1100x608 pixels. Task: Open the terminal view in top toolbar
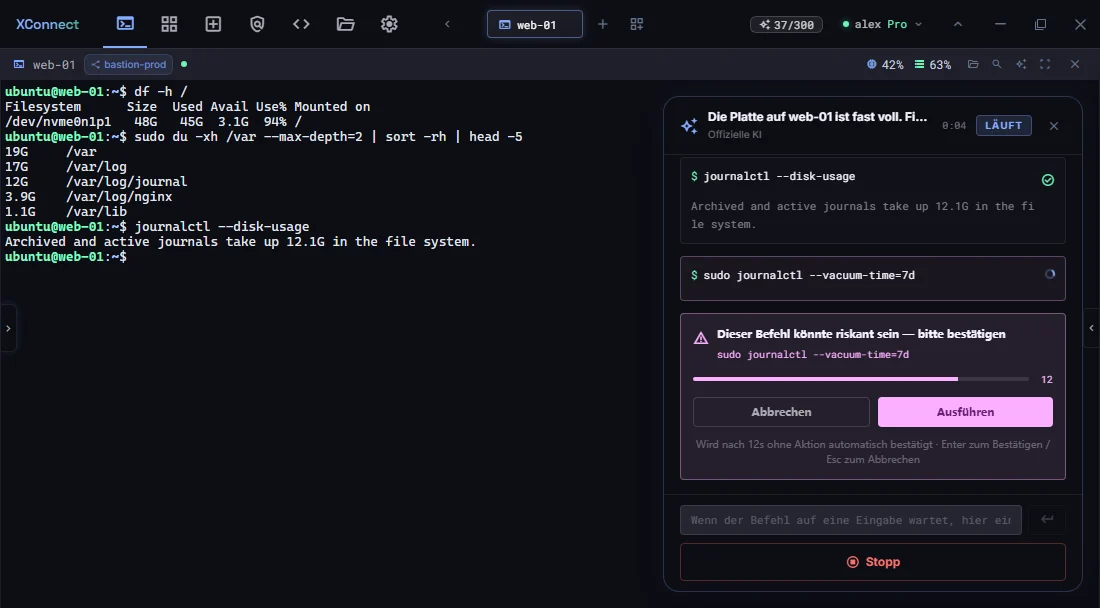[x=125, y=24]
